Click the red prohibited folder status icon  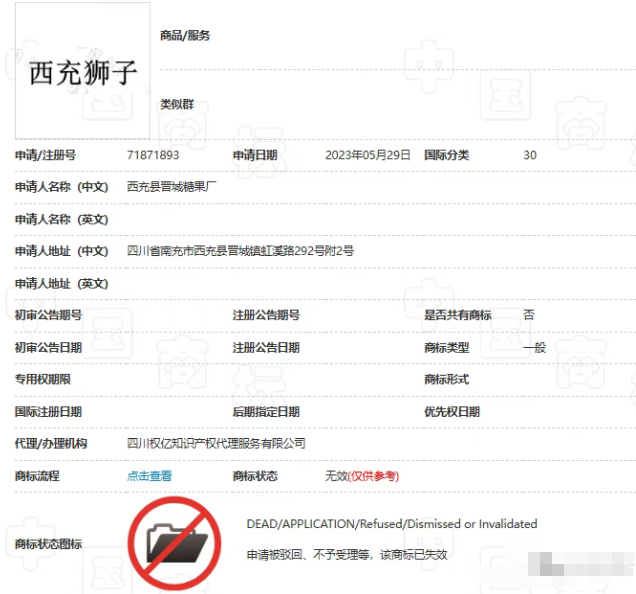tap(174, 543)
